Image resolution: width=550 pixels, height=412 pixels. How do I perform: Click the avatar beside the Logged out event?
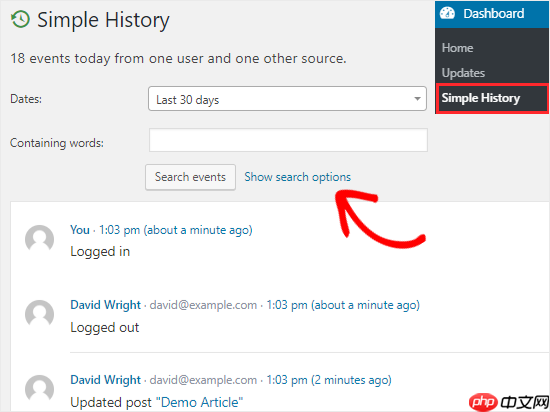(x=39, y=314)
